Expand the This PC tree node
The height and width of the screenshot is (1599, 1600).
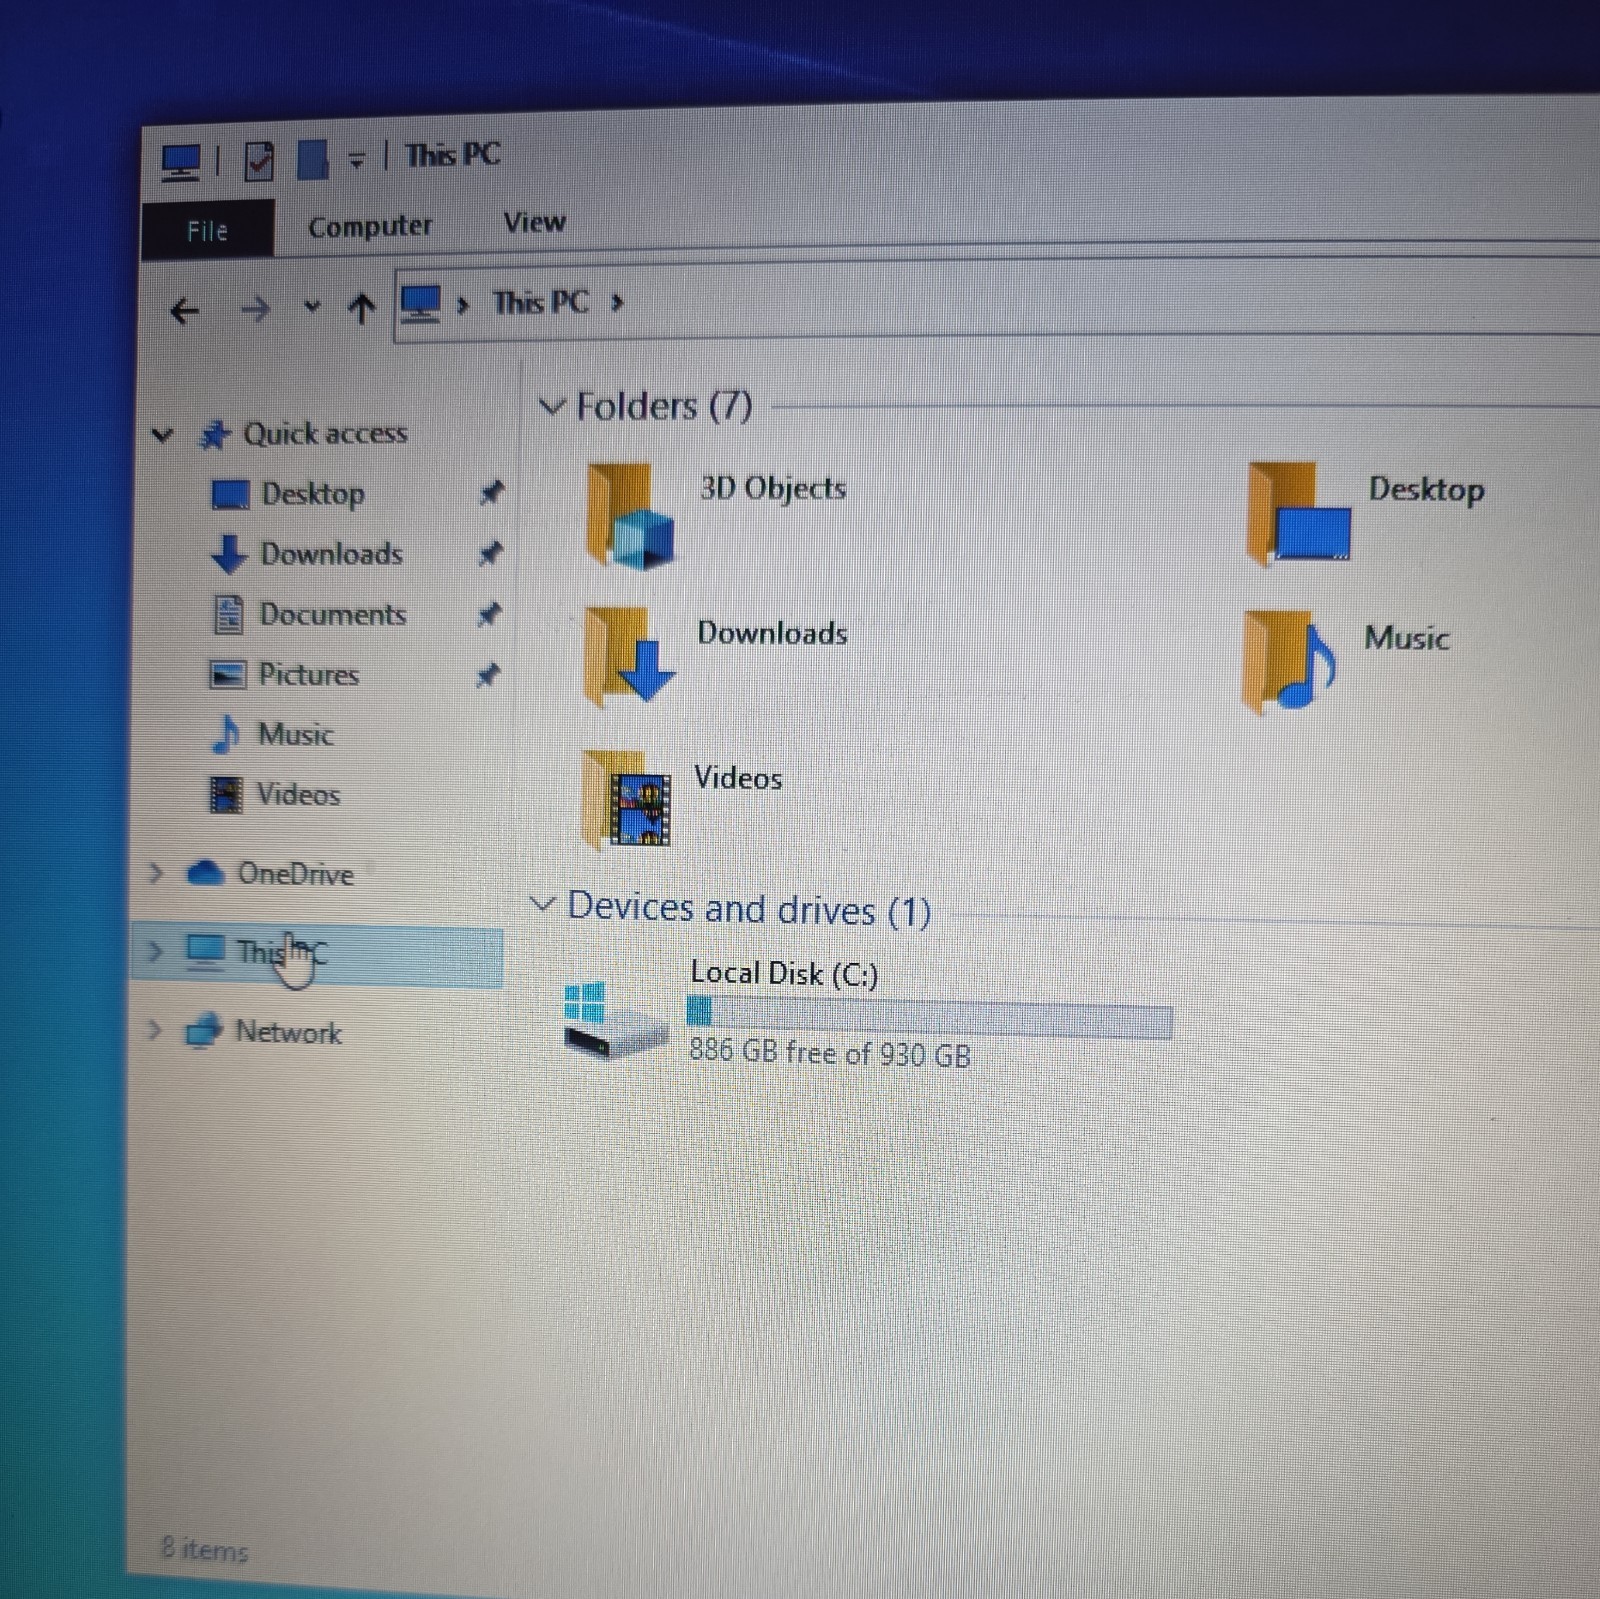154,950
